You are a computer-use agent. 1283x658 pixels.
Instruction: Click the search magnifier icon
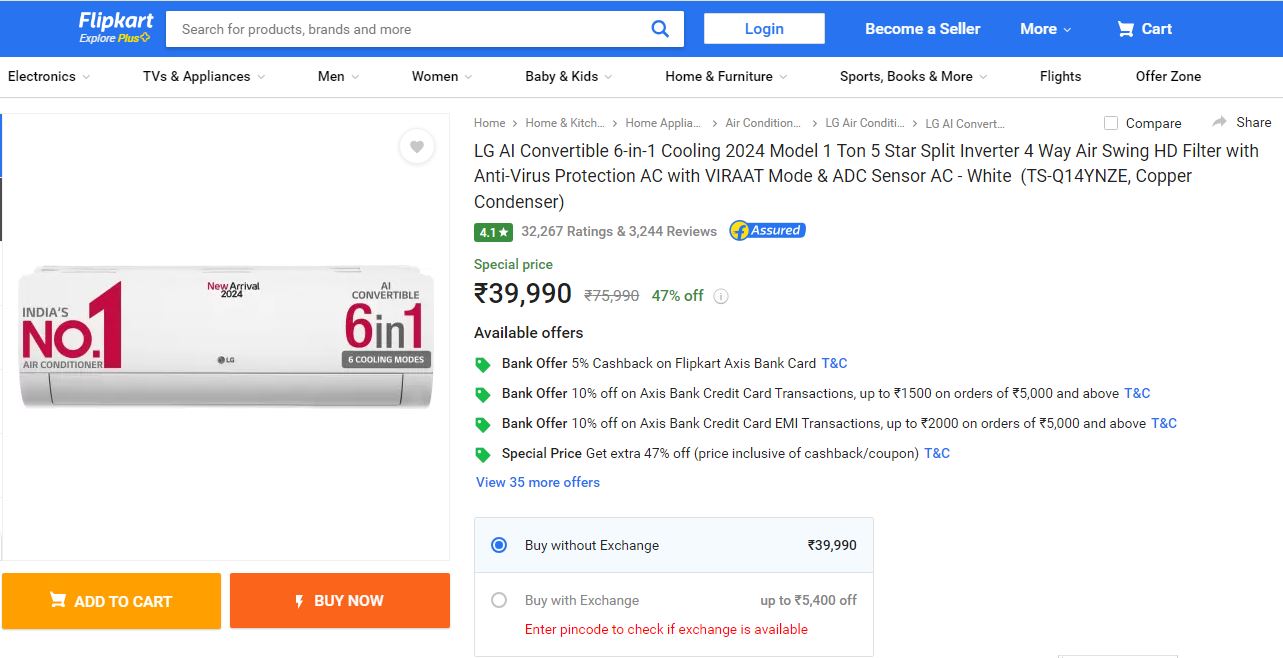point(659,29)
